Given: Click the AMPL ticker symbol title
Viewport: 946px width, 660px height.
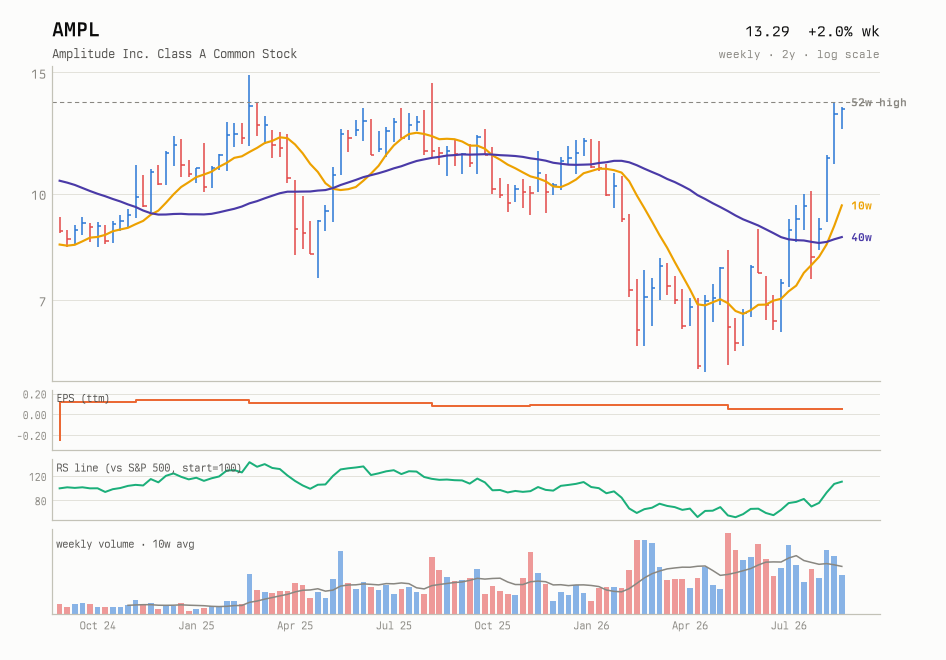Looking at the screenshot, I should (75, 30).
